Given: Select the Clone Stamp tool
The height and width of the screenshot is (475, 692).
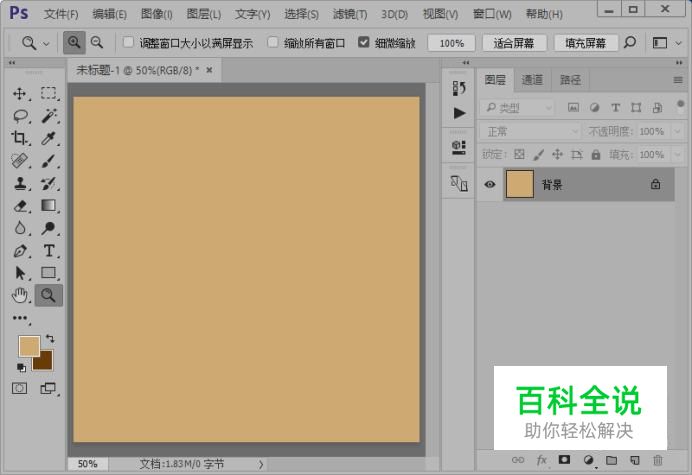Looking at the screenshot, I should (x=20, y=183).
